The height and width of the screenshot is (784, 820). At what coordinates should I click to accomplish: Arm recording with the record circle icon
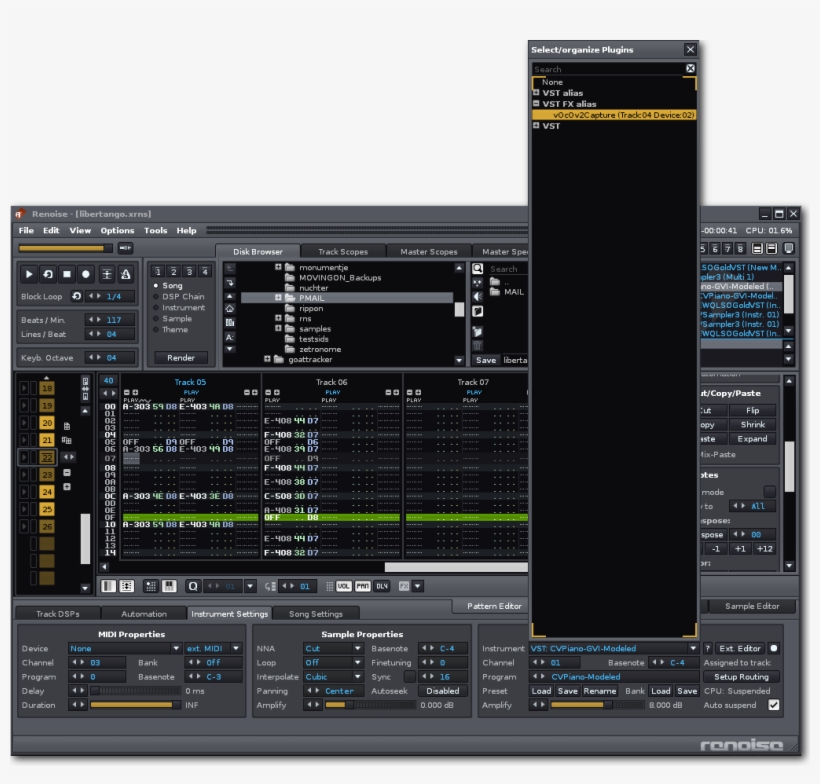[86, 275]
